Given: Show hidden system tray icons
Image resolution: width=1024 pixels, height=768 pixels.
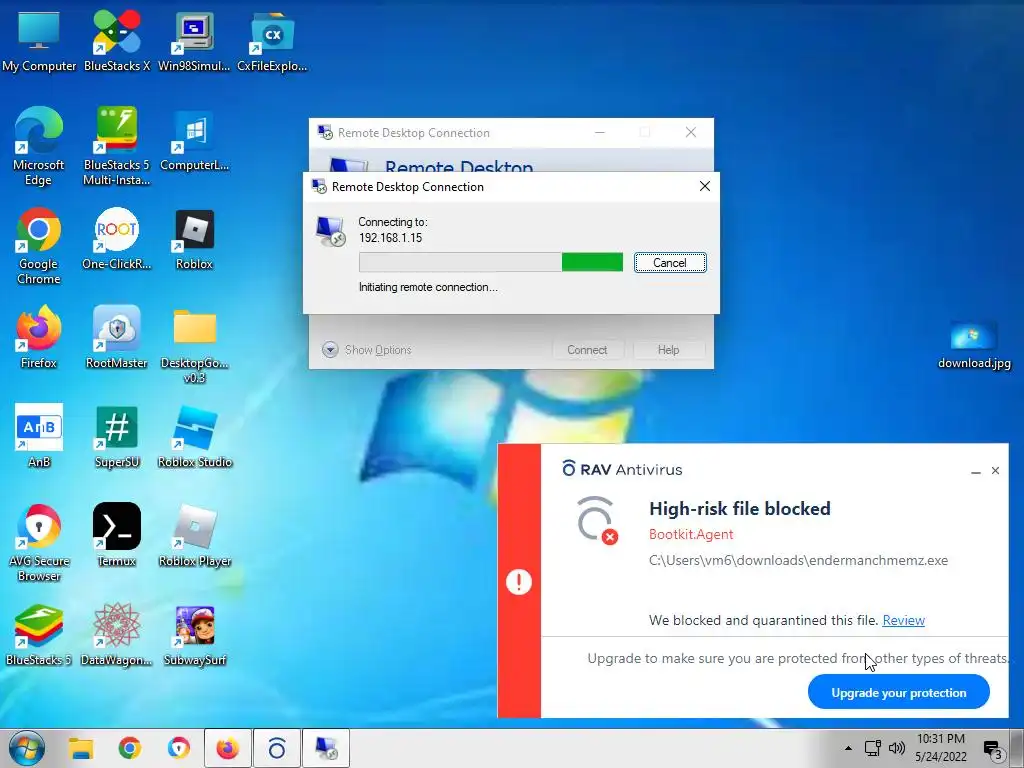Looking at the screenshot, I should 848,748.
